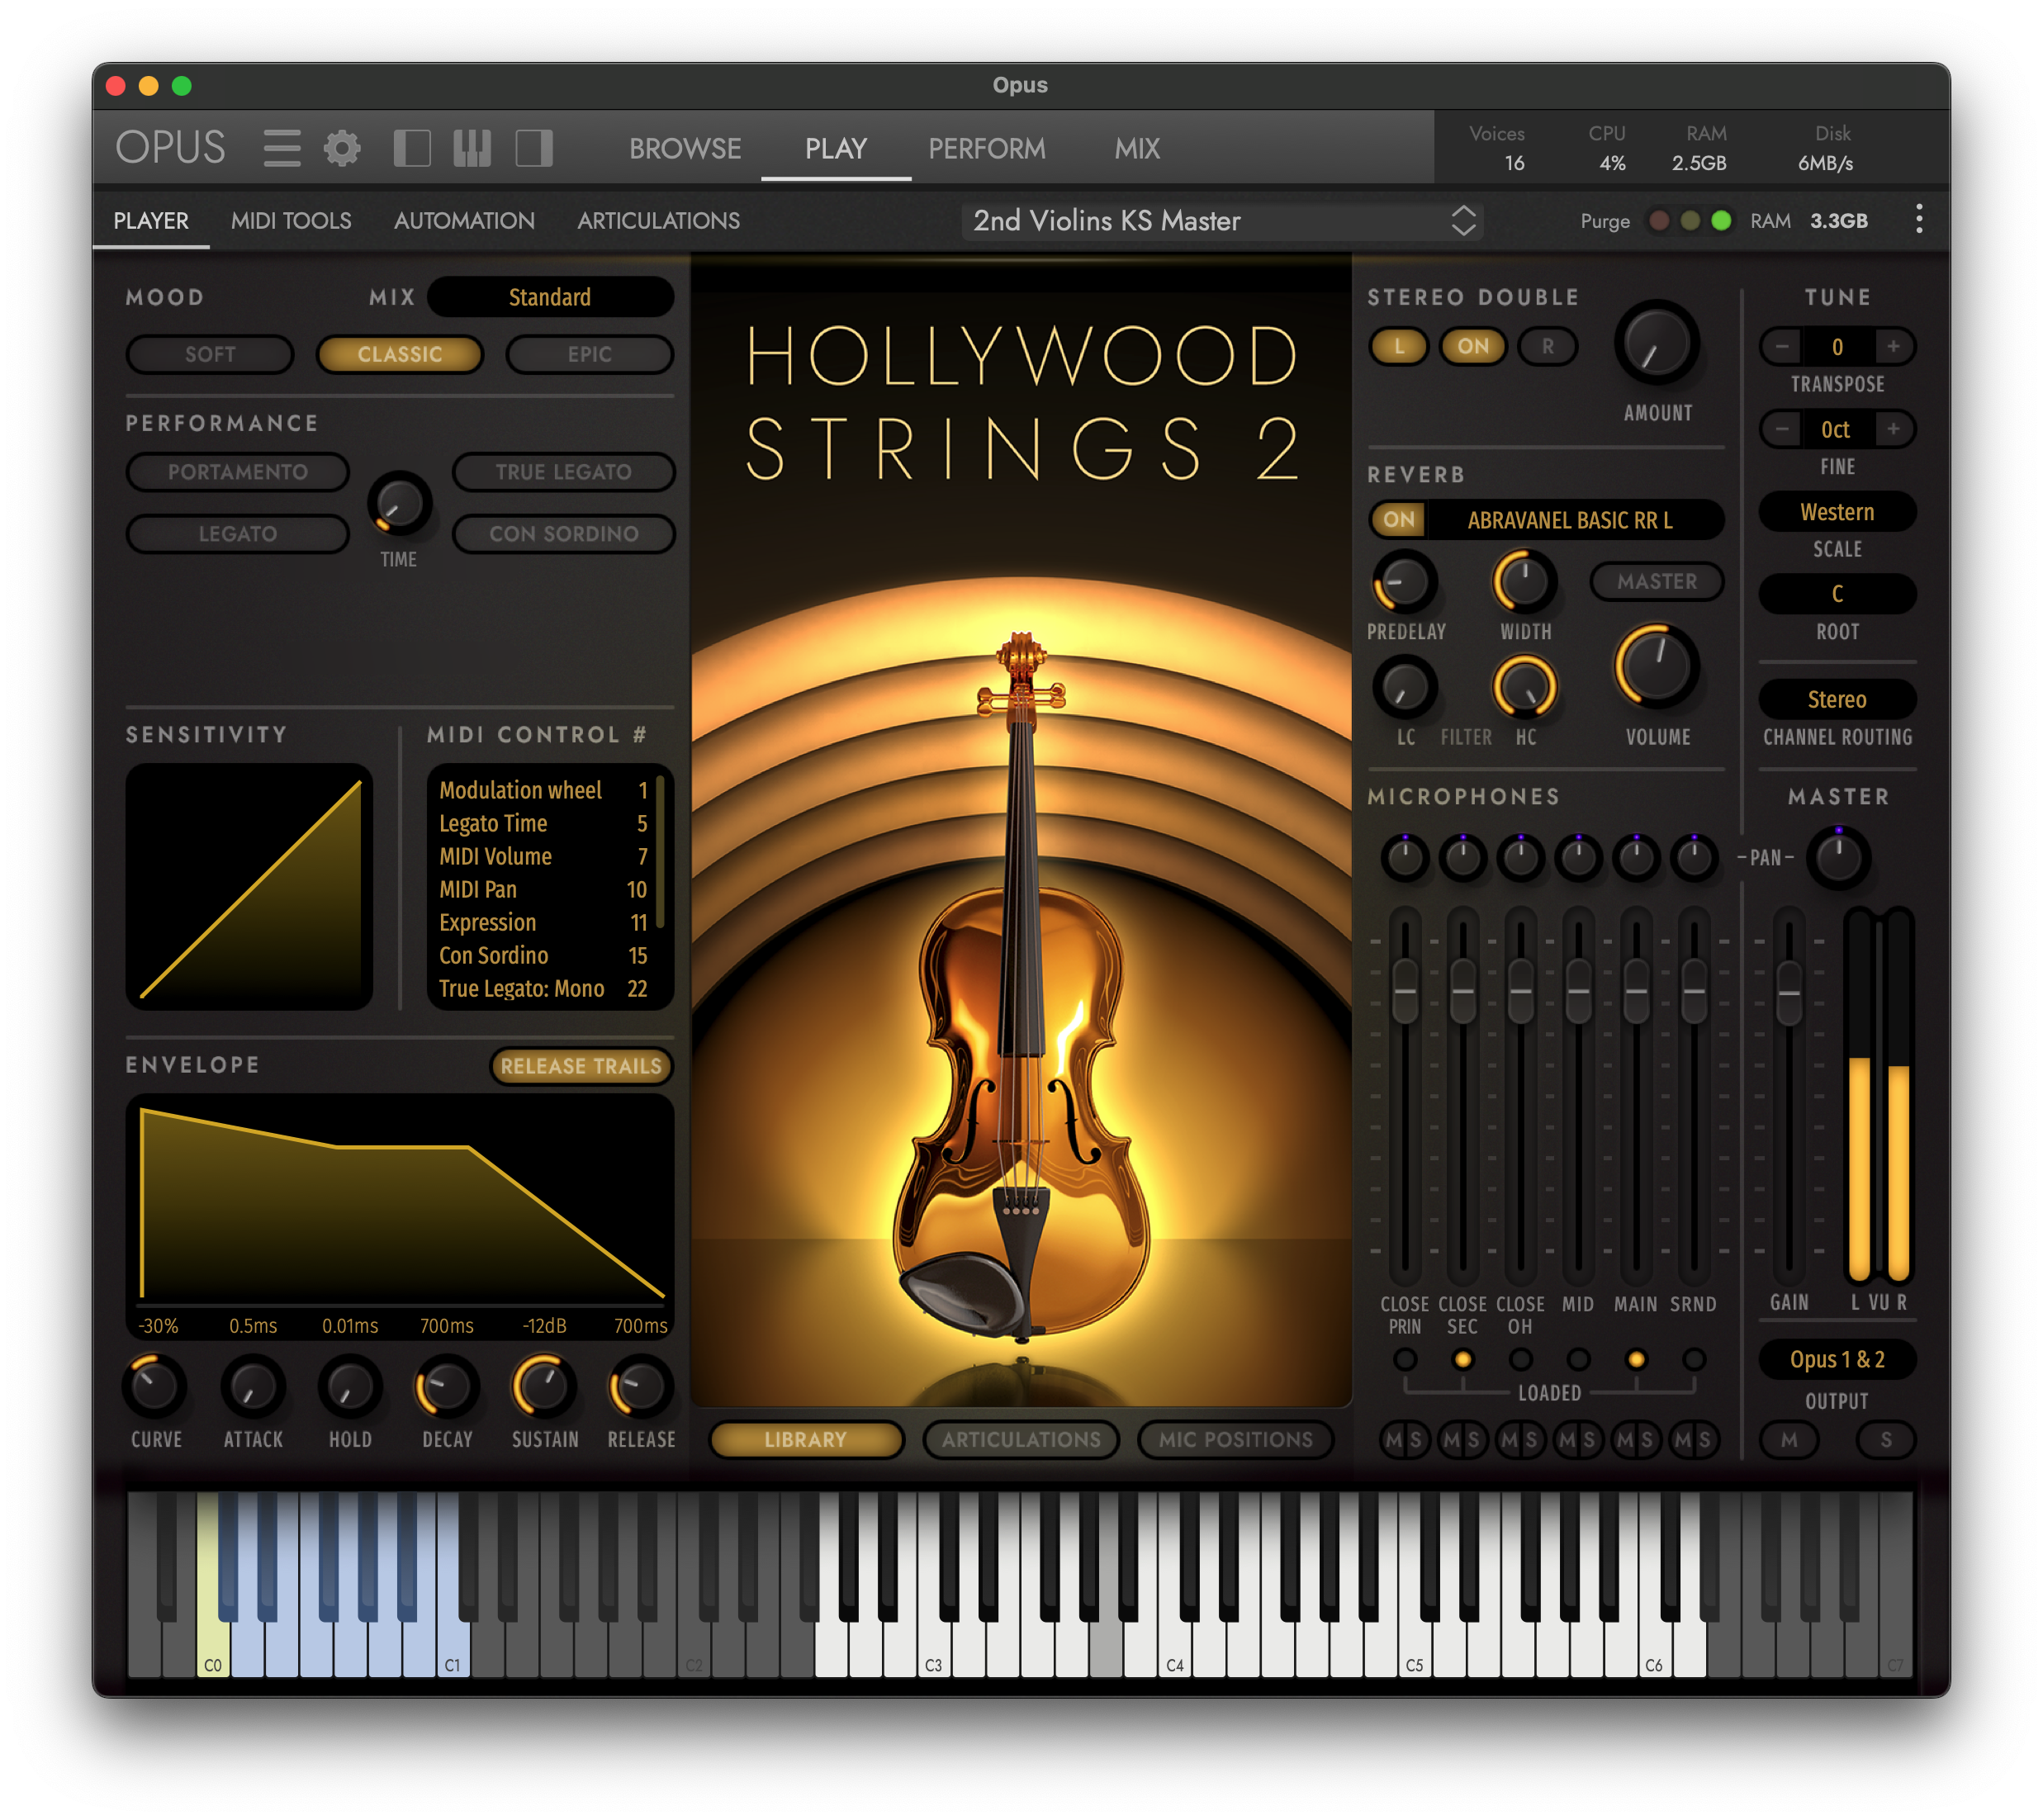Select the Soft mood button

coord(210,354)
